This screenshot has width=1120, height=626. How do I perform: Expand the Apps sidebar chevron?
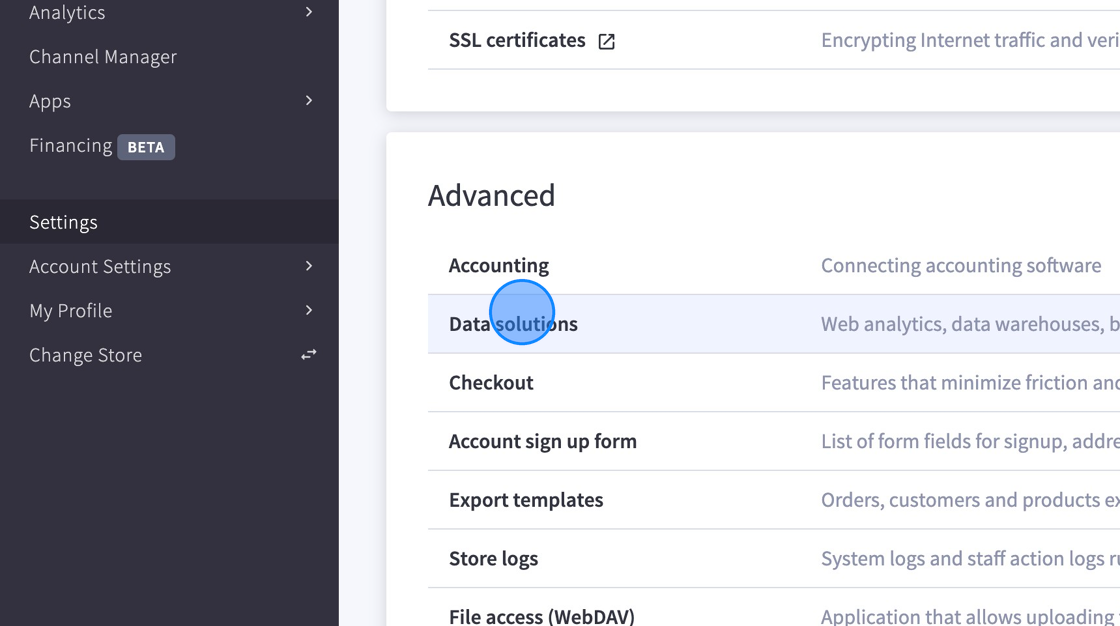(x=309, y=101)
